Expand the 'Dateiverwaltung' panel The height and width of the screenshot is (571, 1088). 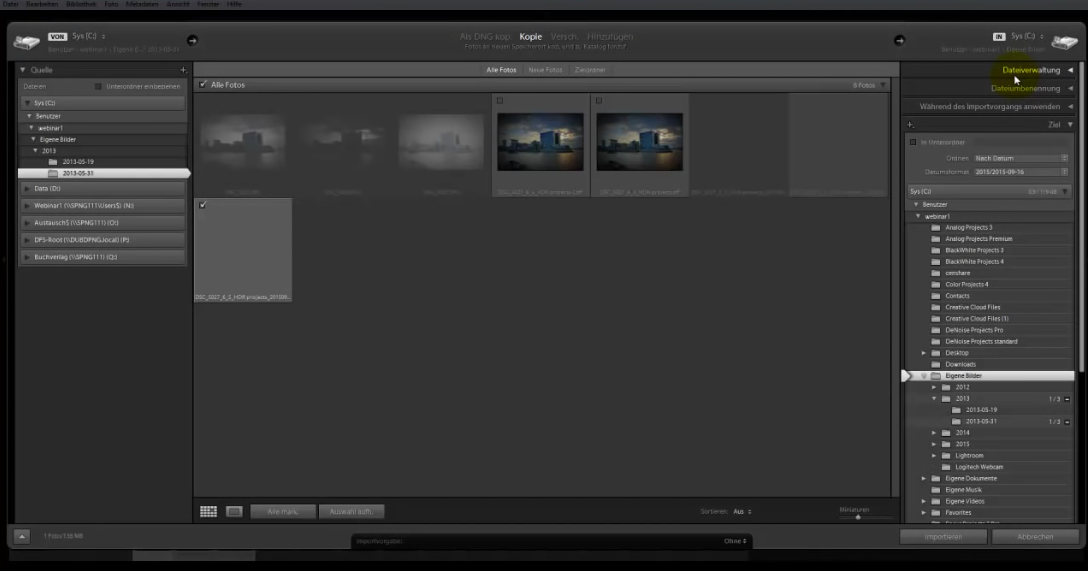[x=1030, y=70]
